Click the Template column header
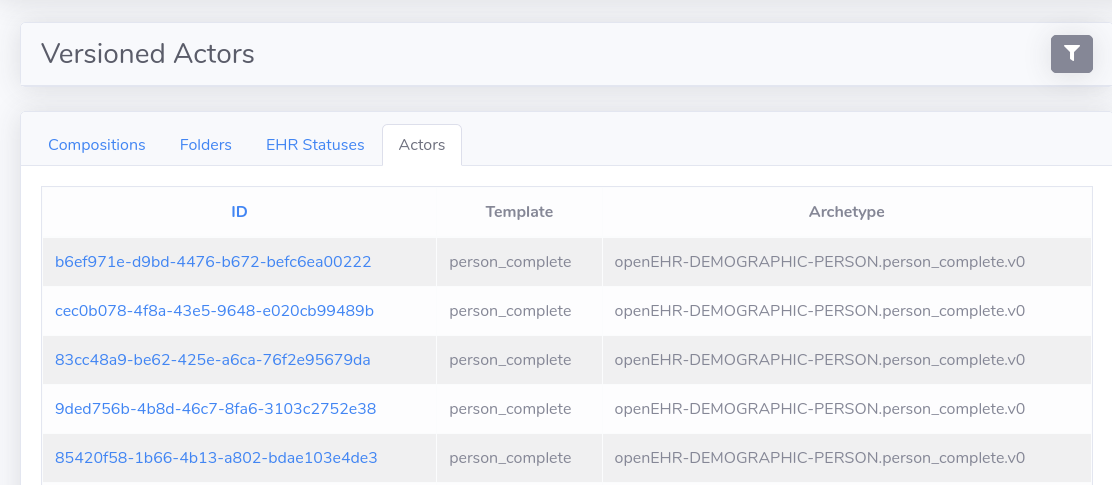This screenshot has width=1112, height=485. point(519,212)
